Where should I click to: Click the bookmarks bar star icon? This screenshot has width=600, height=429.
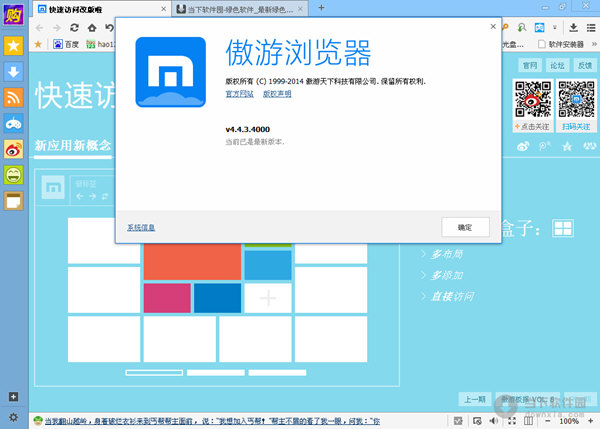click(38, 44)
